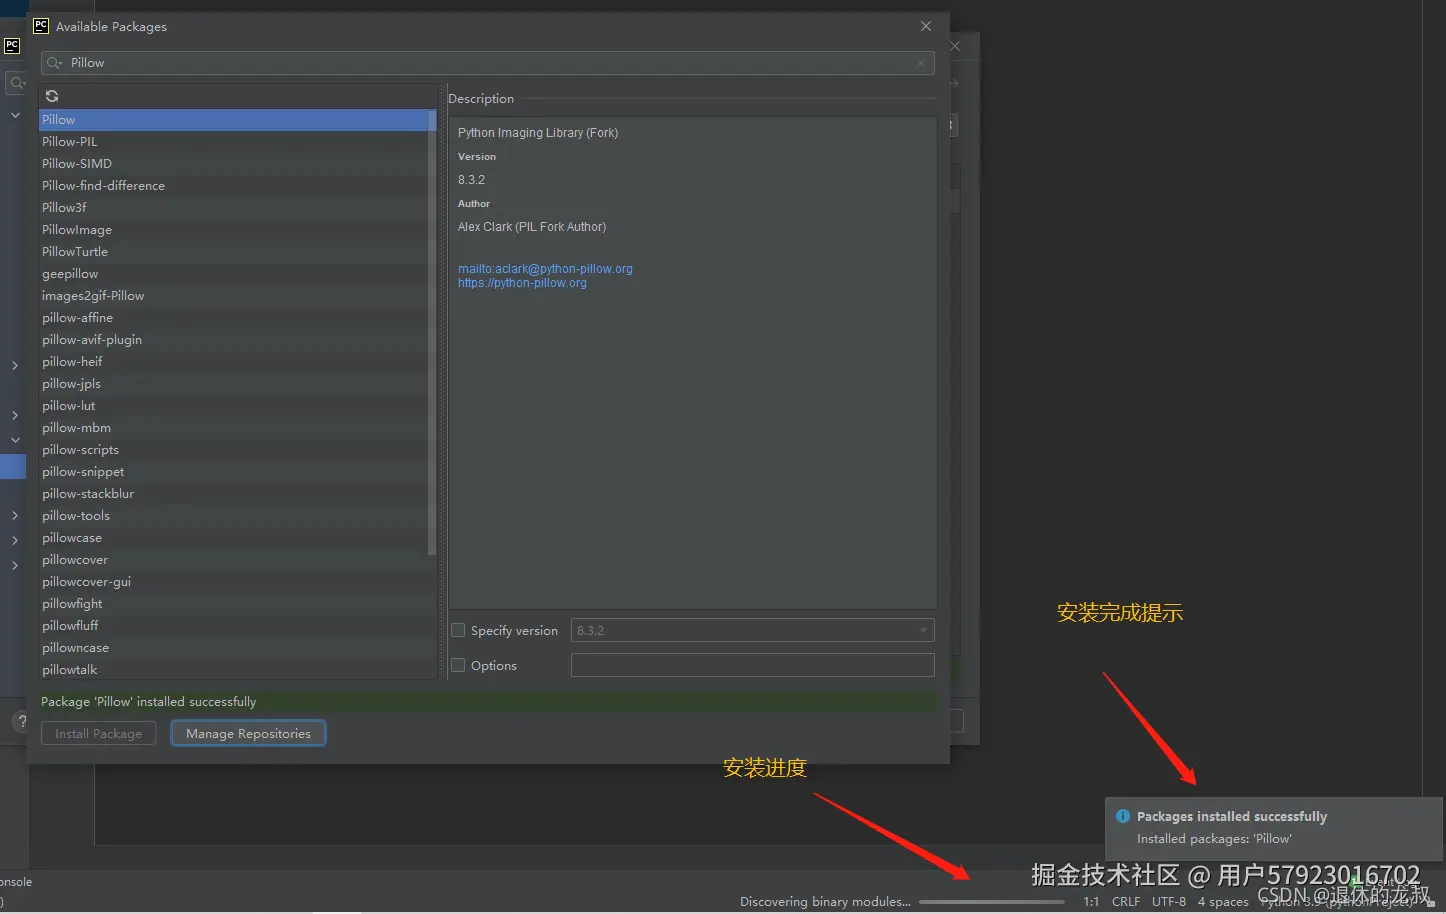Pick the pillow-heif package
The width and height of the screenshot is (1446, 914).
234,362
